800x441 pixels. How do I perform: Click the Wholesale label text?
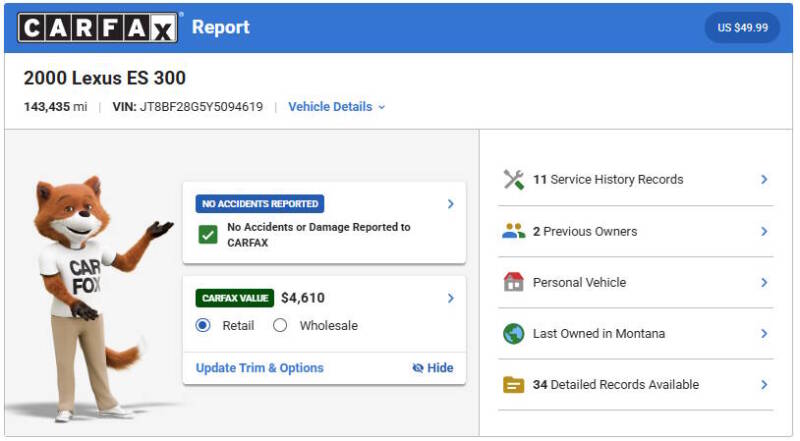329,326
